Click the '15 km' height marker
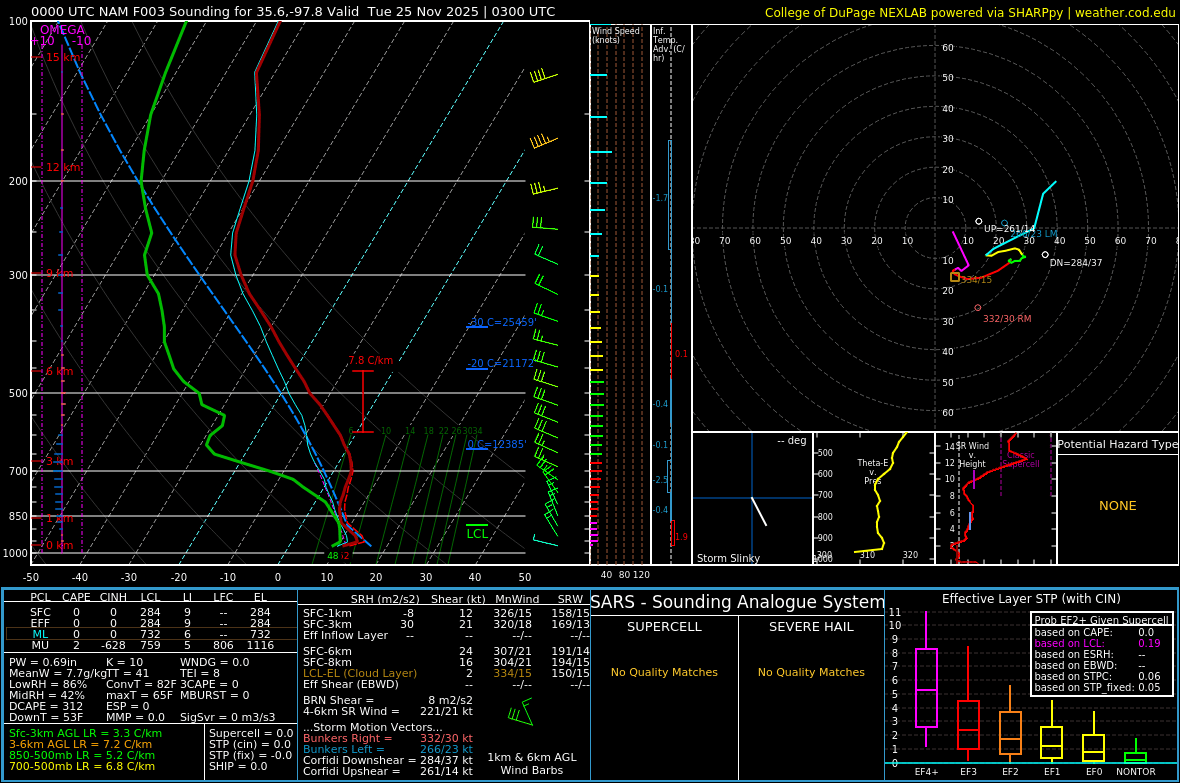This screenshot has width=1180, height=783. click(63, 57)
